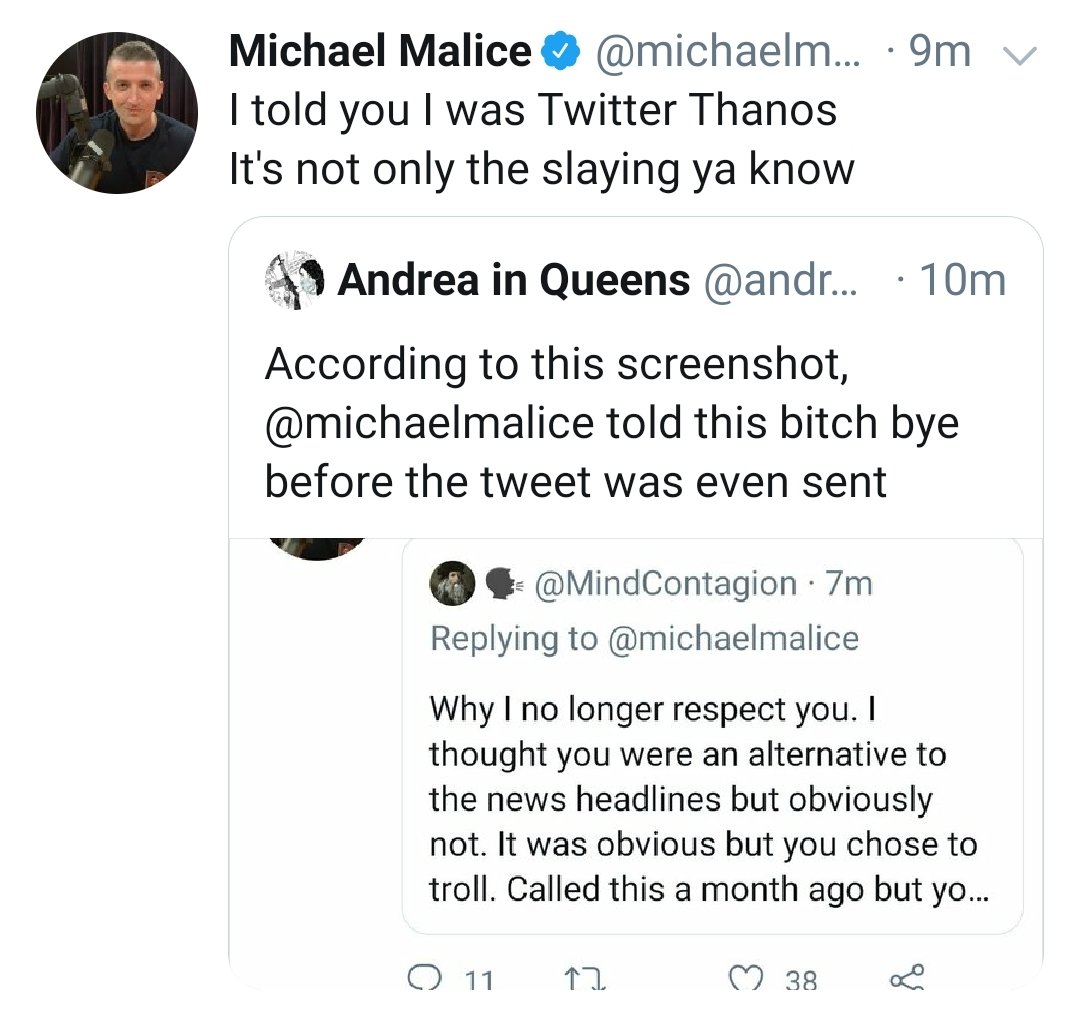Expand the tweet options chevron
Image resolution: width=1080 pixels, height=1015 pixels.
1019,53
